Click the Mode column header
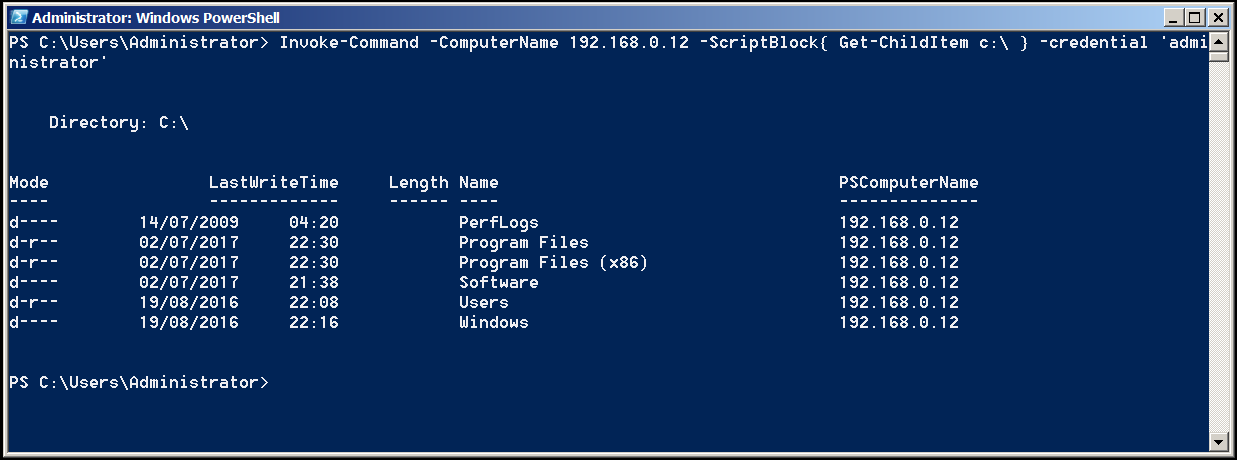The width and height of the screenshot is (1237, 460). coord(29,182)
